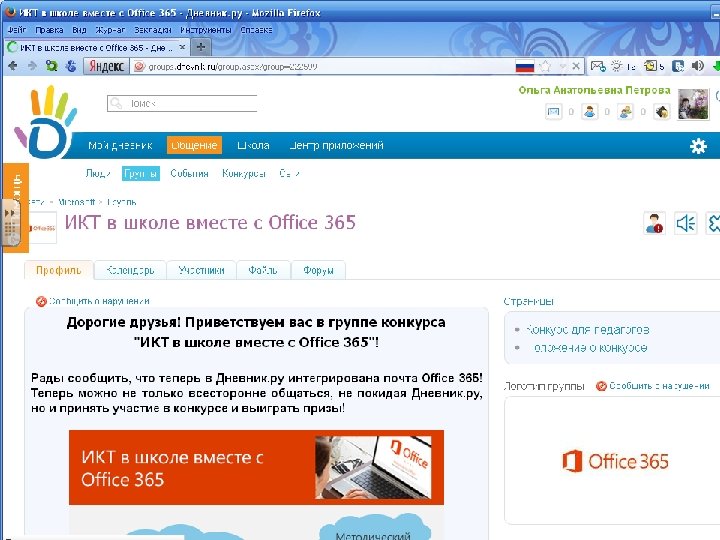Go to Люди subsection
This screenshot has width=720, height=540.
98,174
